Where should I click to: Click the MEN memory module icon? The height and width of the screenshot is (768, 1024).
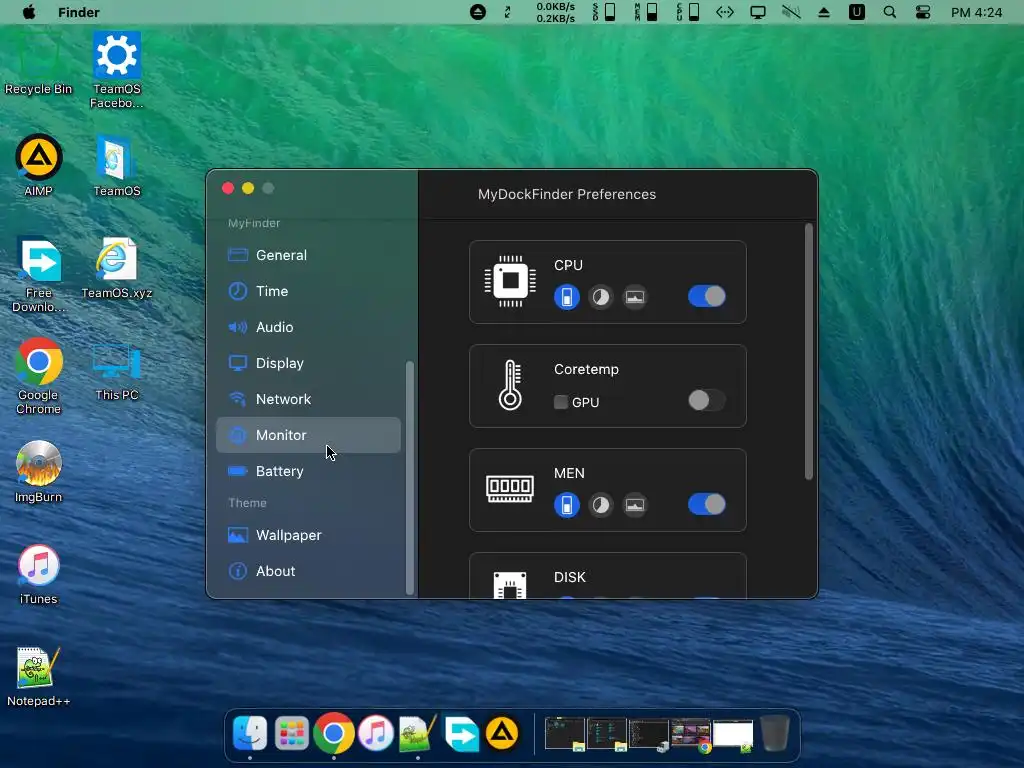510,488
